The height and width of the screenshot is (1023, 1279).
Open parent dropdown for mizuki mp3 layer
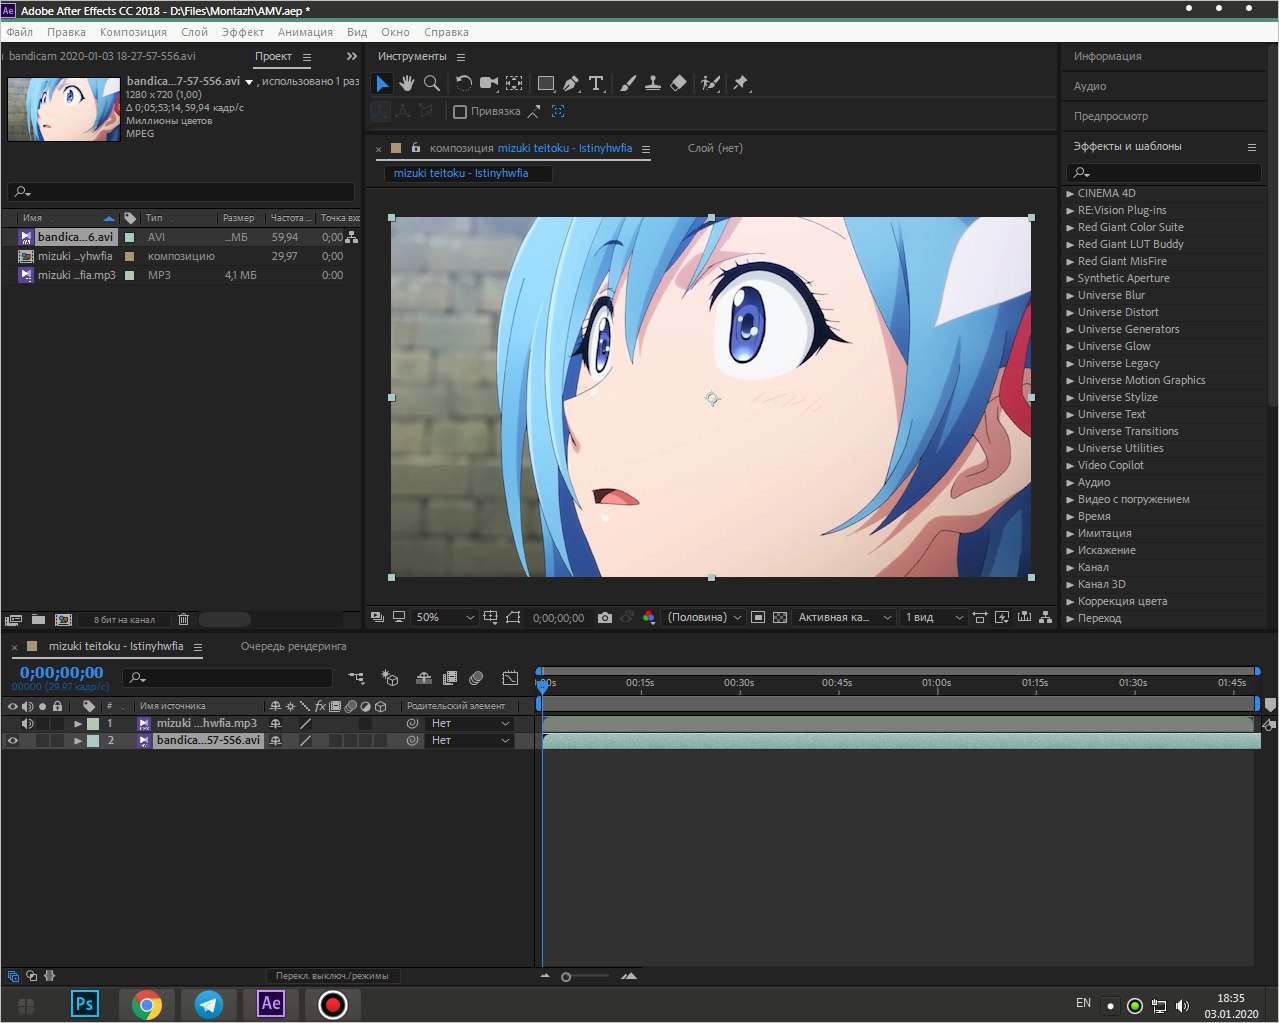point(470,723)
